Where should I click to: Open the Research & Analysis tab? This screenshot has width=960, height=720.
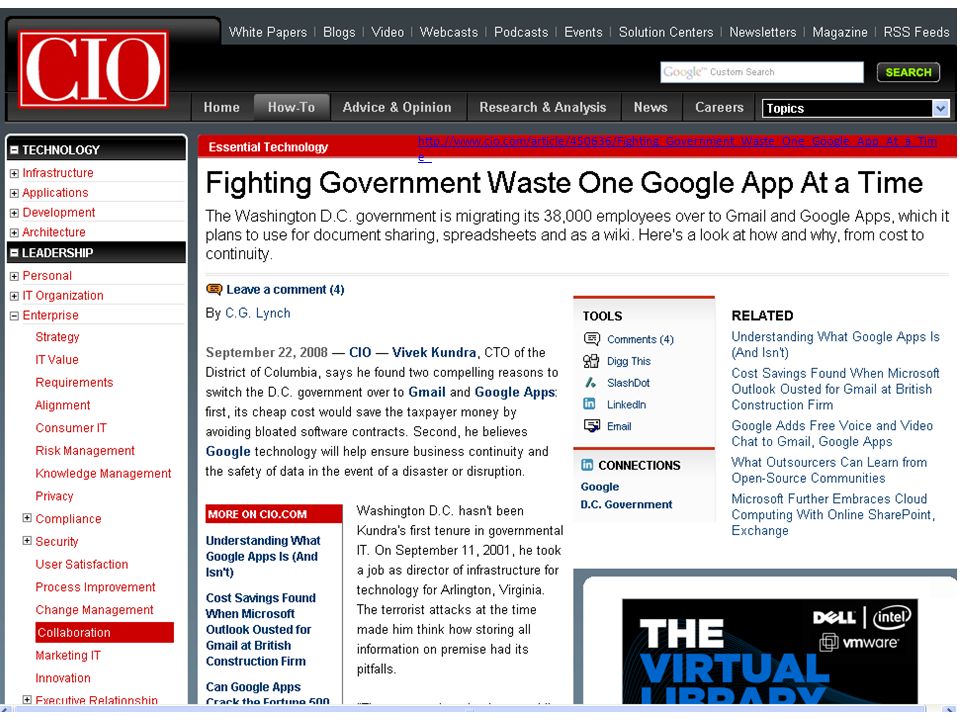pos(542,107)
